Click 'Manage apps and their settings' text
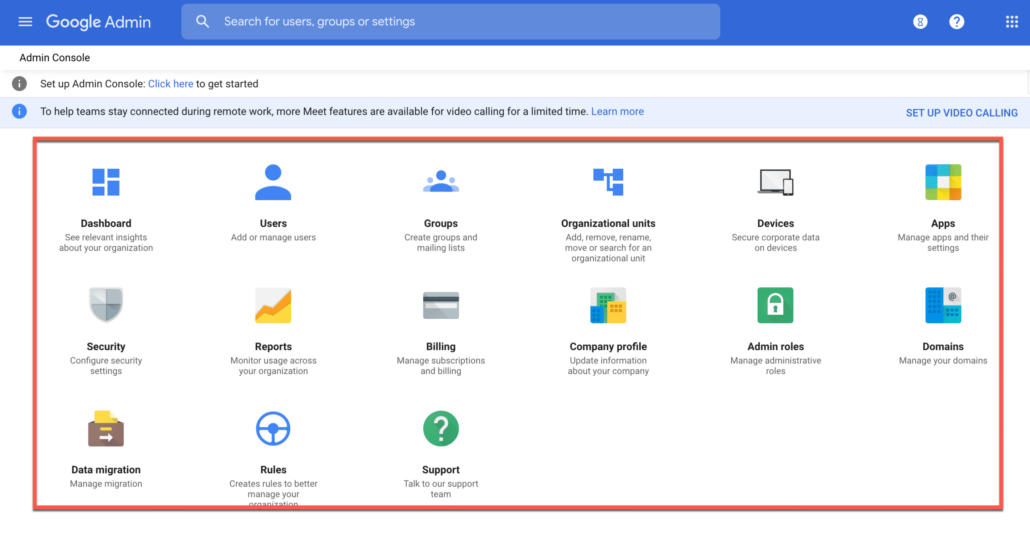1030x536 pixels. [943, 243]
